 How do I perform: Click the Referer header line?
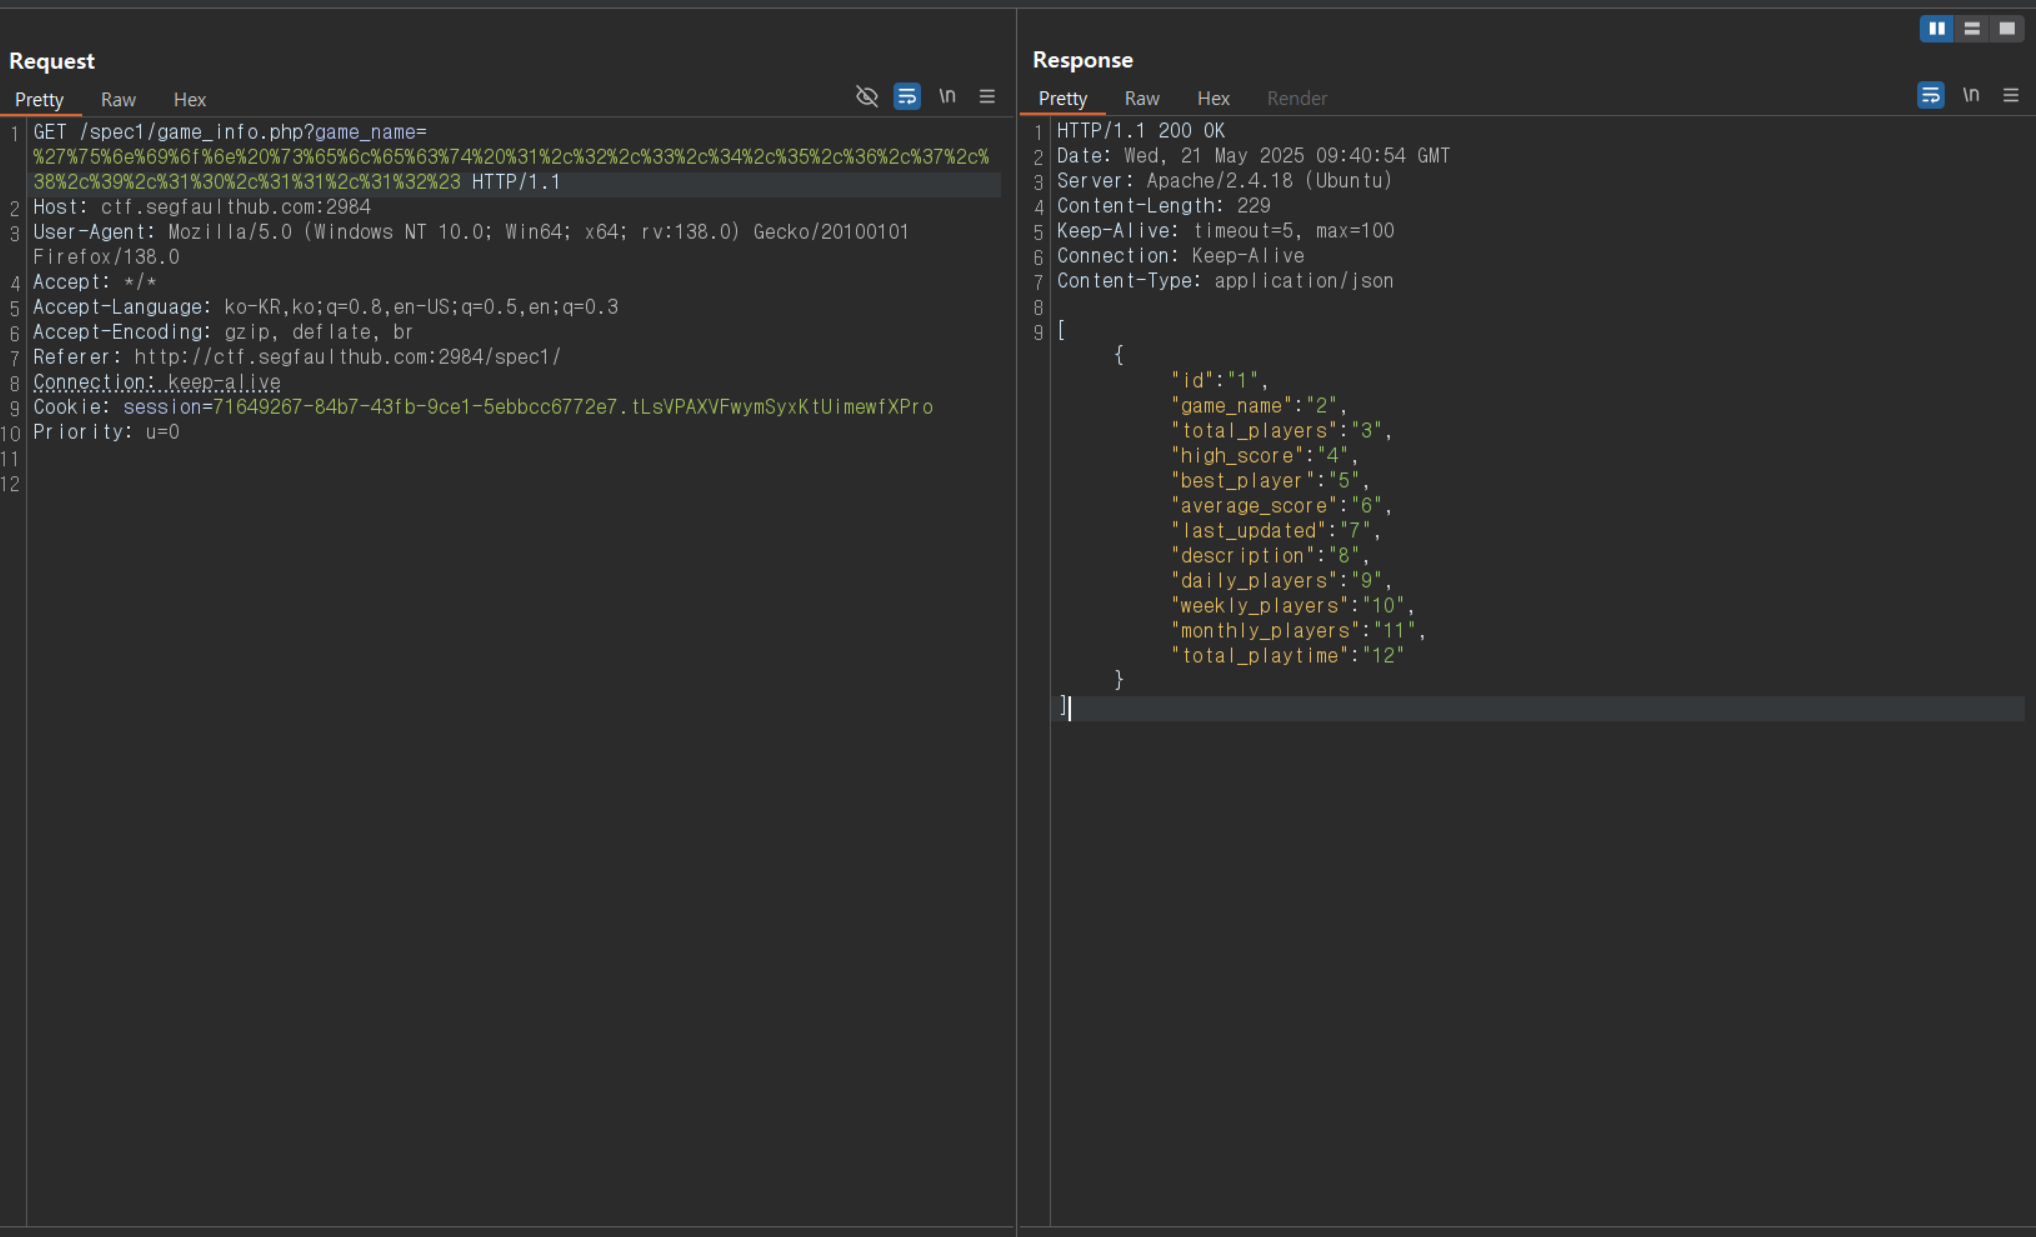point(297,357)
